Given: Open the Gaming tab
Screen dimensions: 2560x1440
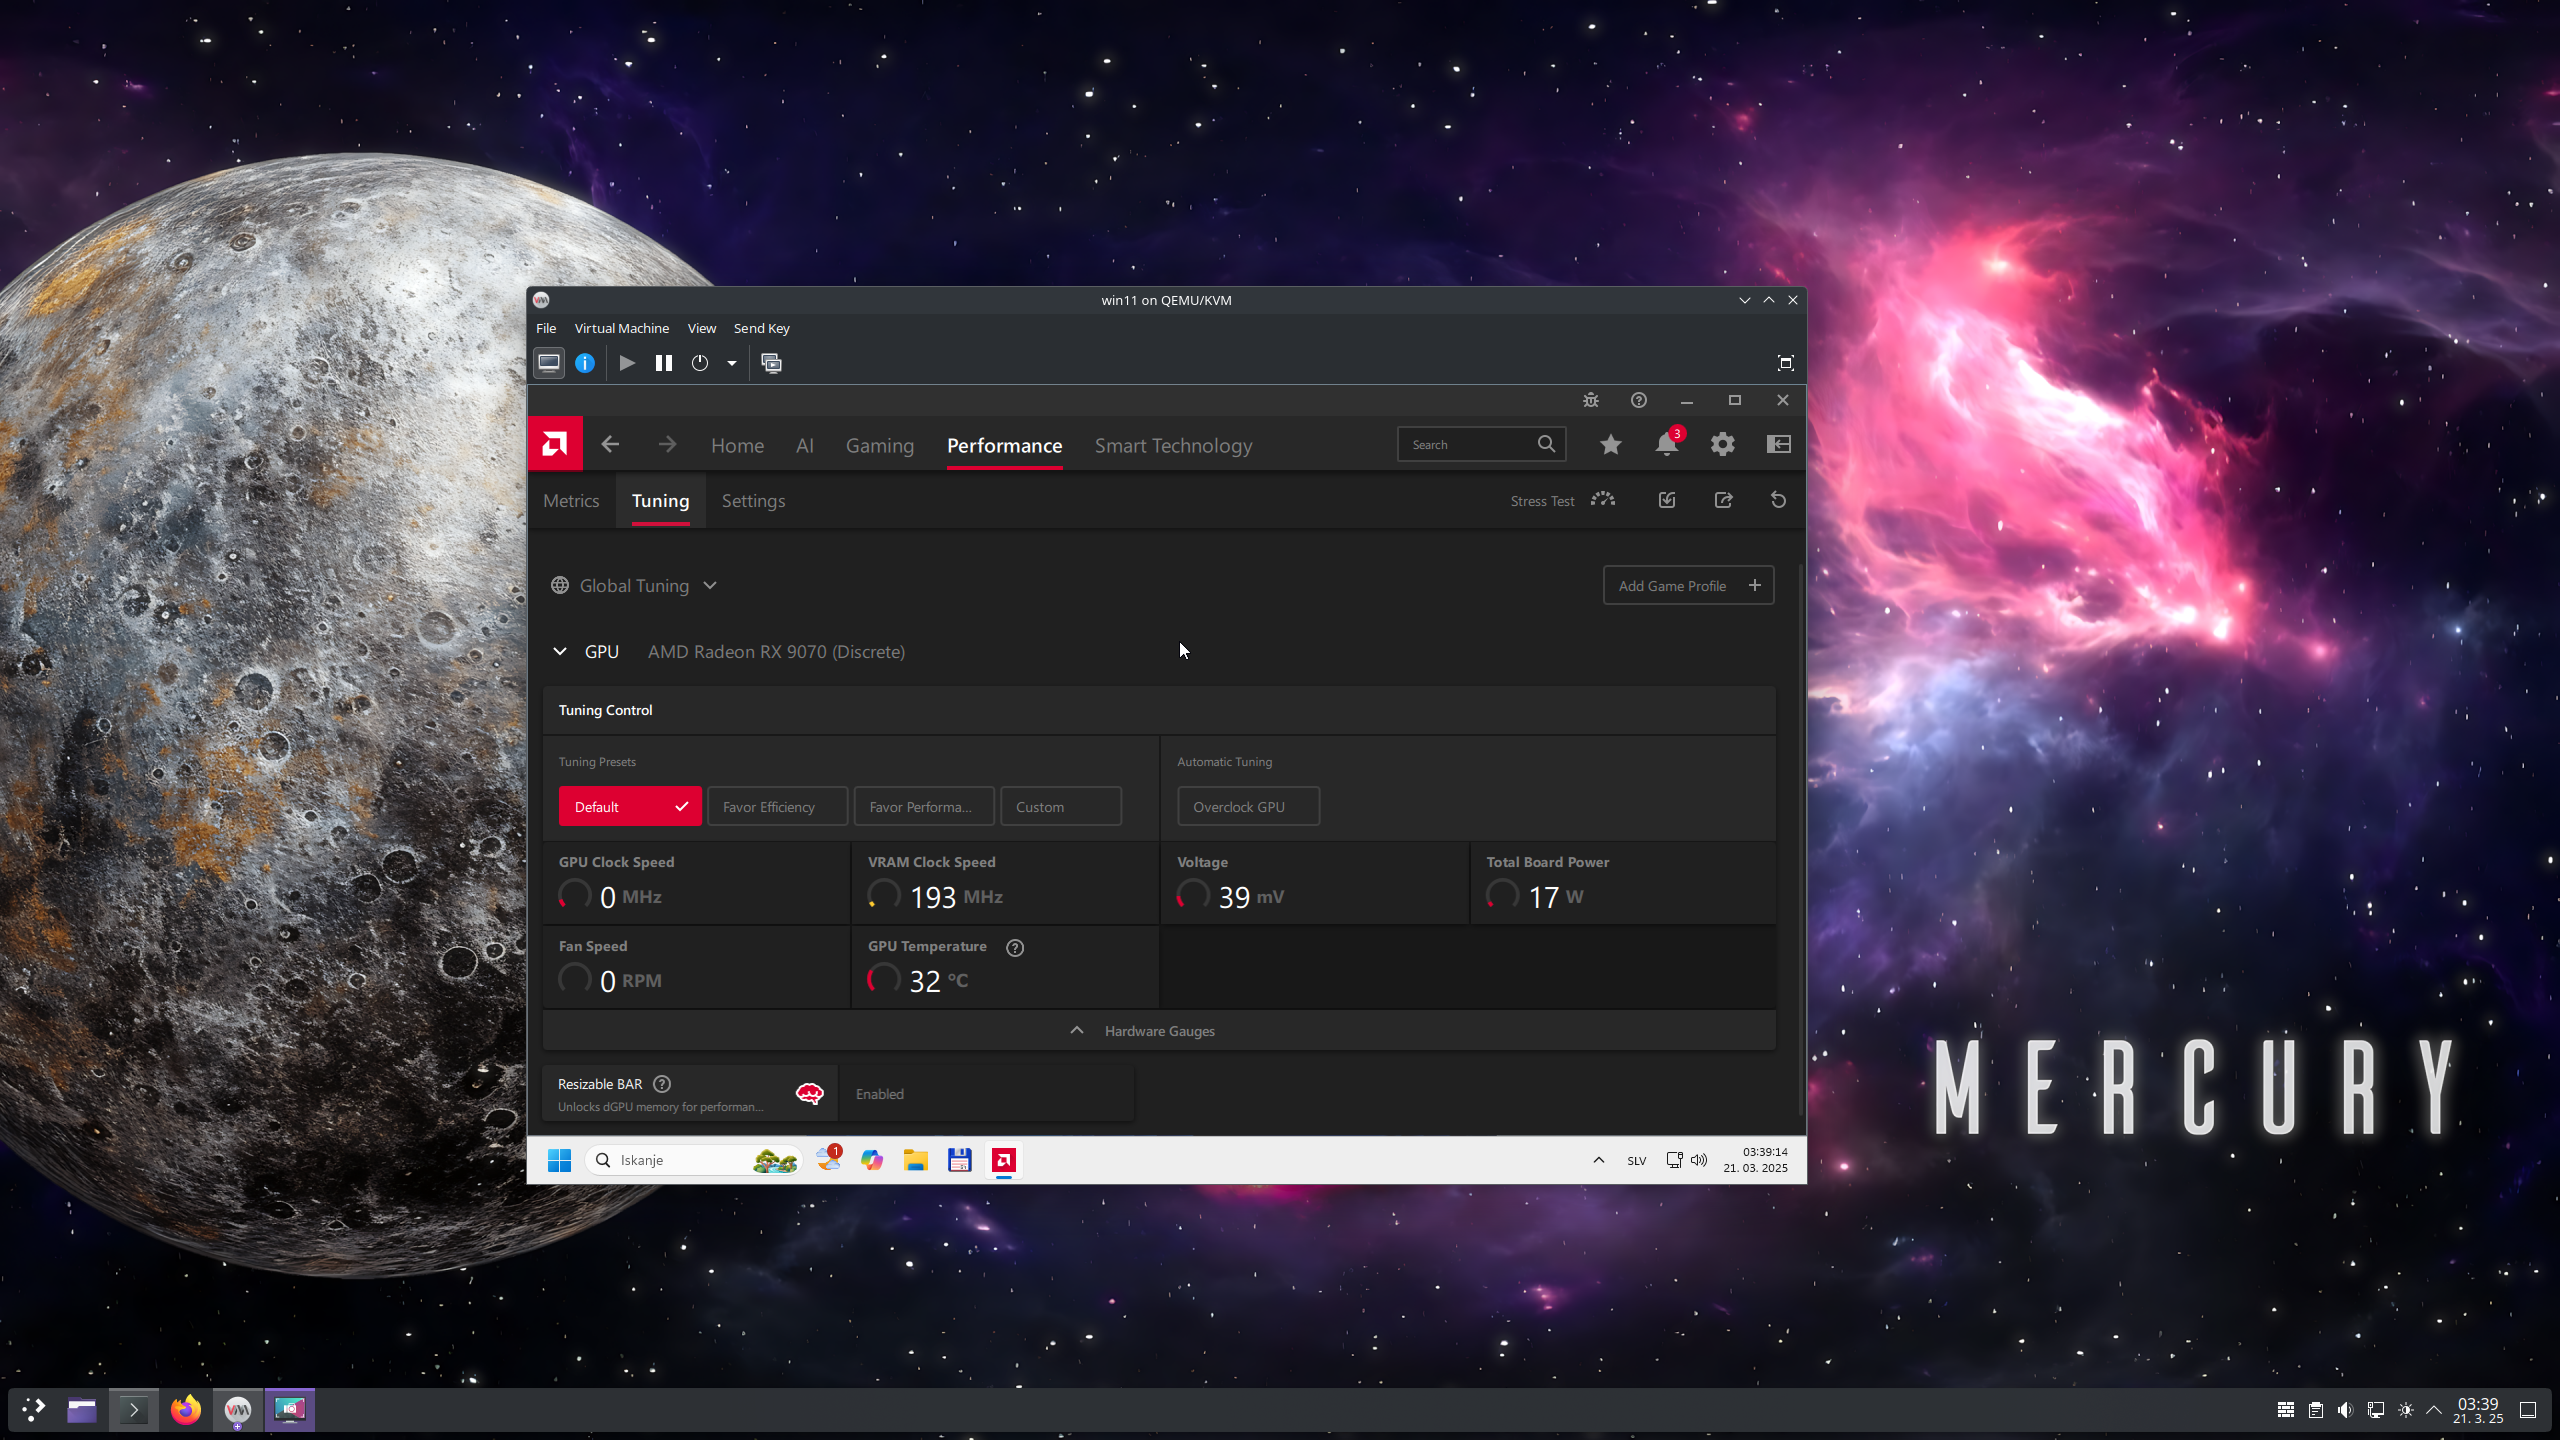Looking at the screenshot, I should pos(880,445).
